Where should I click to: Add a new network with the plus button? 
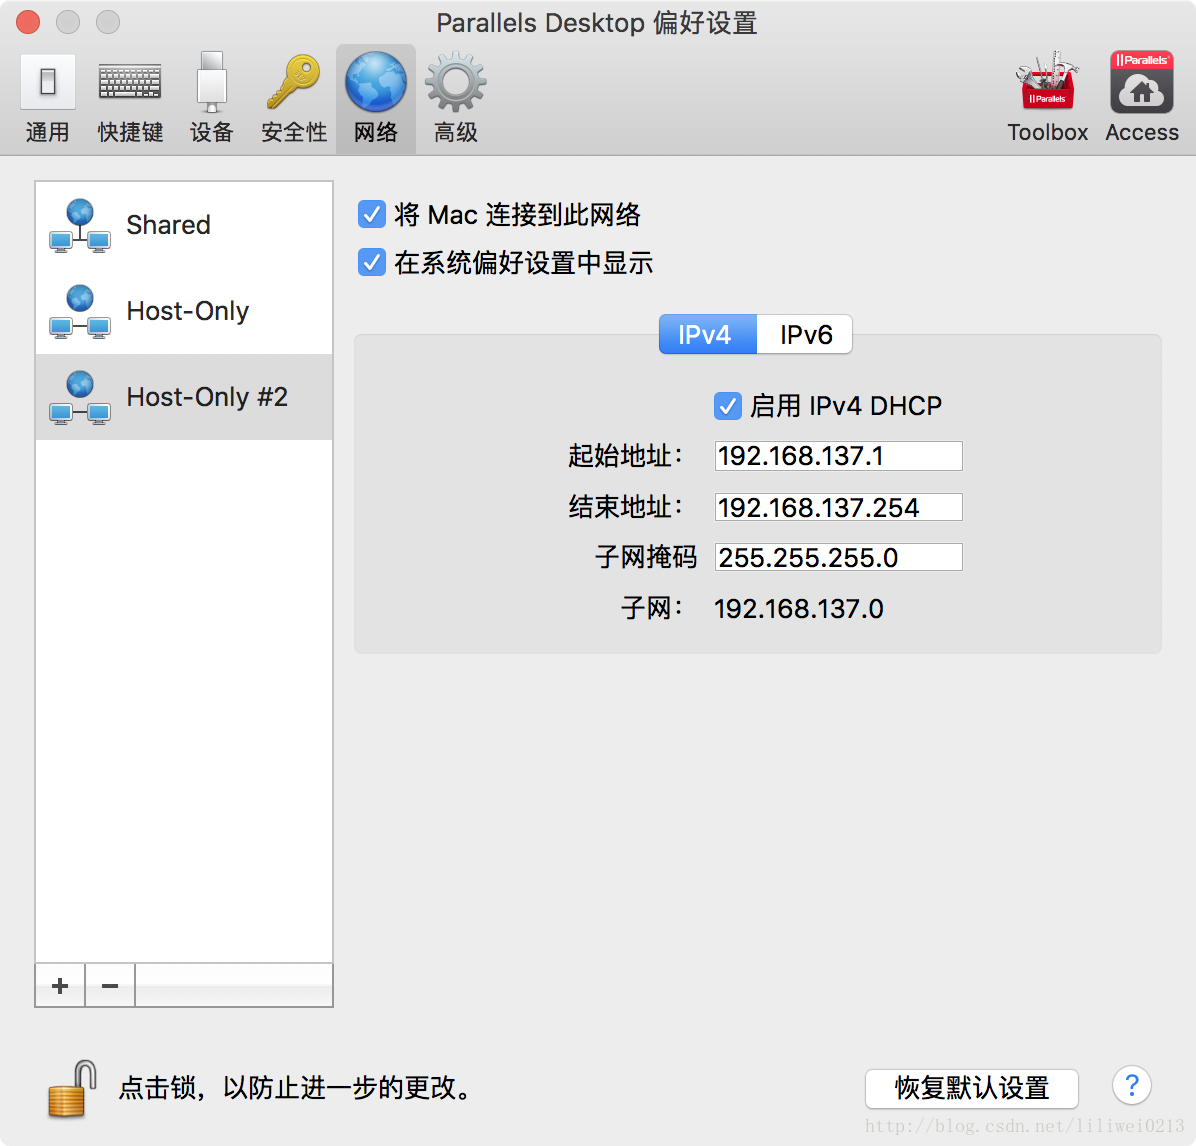[x=60, y=985]
